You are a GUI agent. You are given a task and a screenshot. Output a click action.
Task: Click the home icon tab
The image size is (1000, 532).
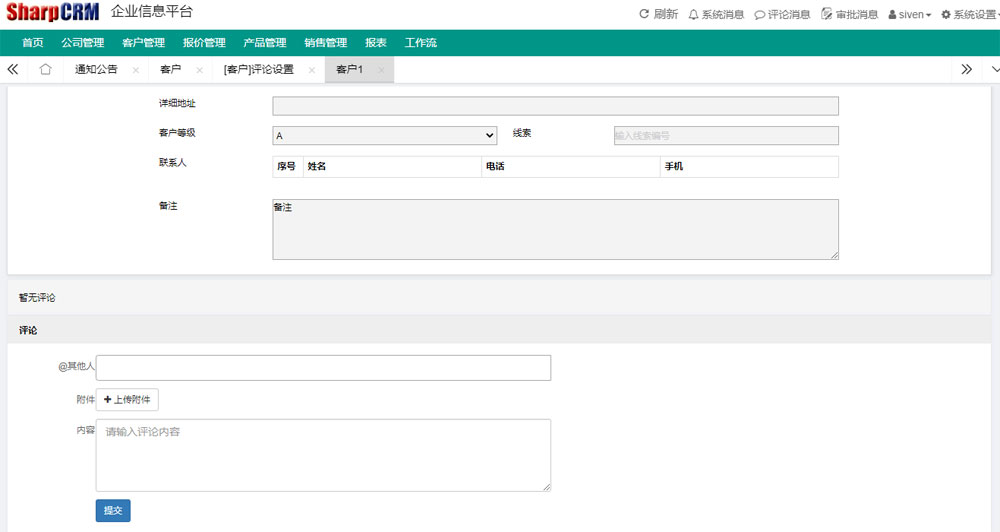45,70
